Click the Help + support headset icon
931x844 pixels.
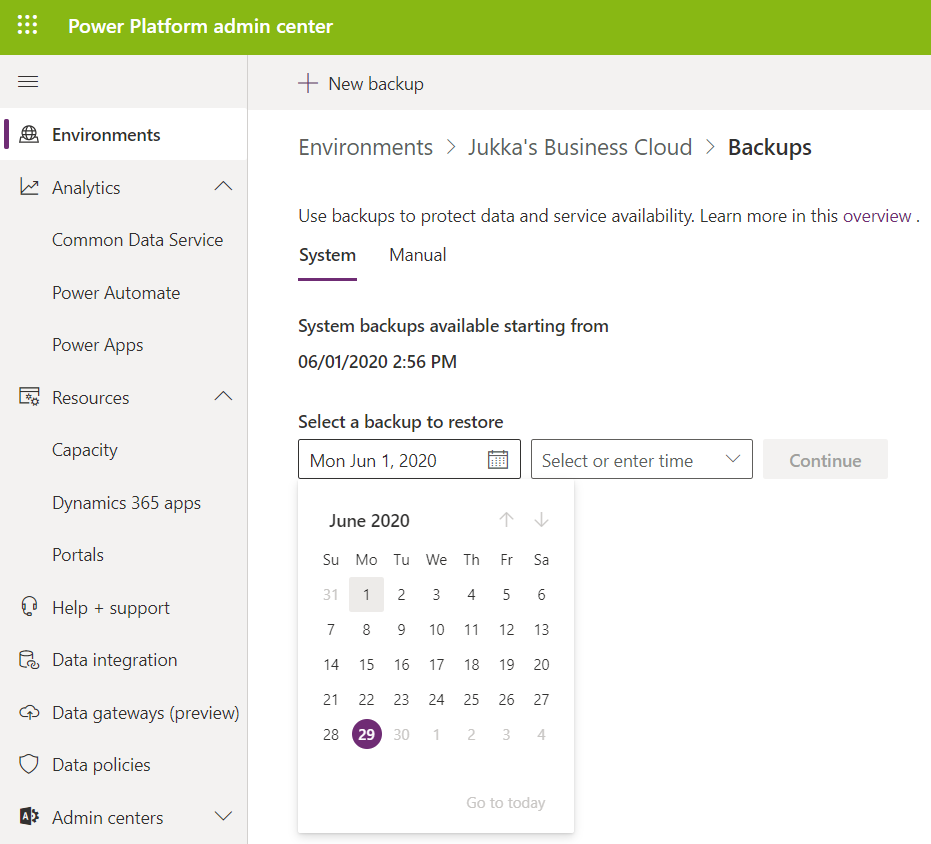(x=29, y=607)
